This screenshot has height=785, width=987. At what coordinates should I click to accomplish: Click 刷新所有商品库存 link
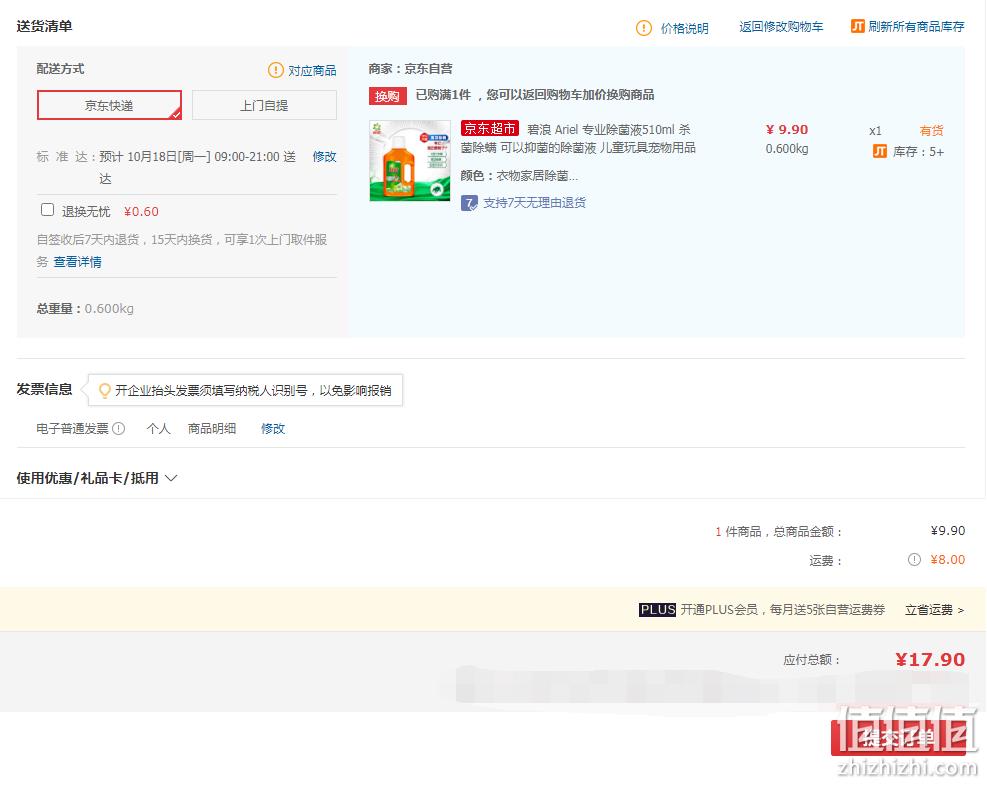916,26
